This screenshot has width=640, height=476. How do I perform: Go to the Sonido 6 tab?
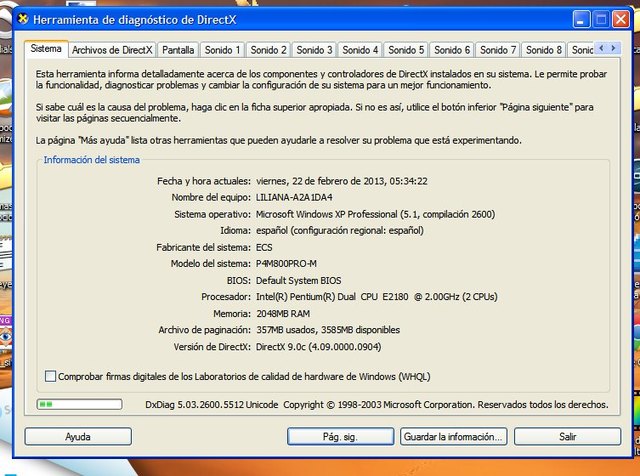click(x=452, y=50)
